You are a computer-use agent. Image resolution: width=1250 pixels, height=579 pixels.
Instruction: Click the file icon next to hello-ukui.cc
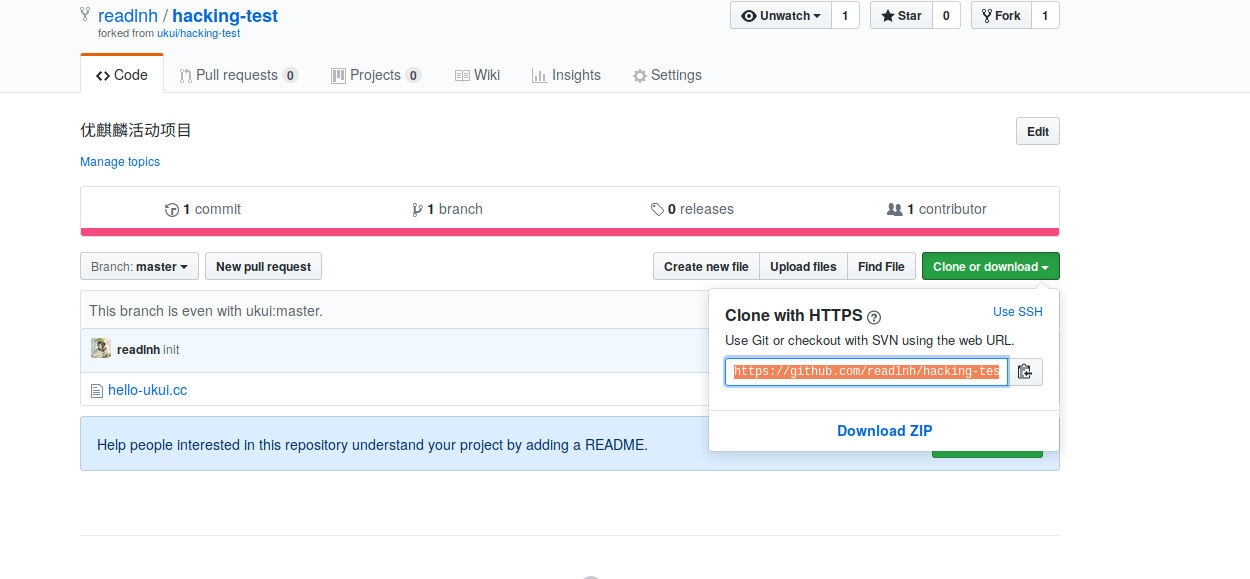point(96,391)
